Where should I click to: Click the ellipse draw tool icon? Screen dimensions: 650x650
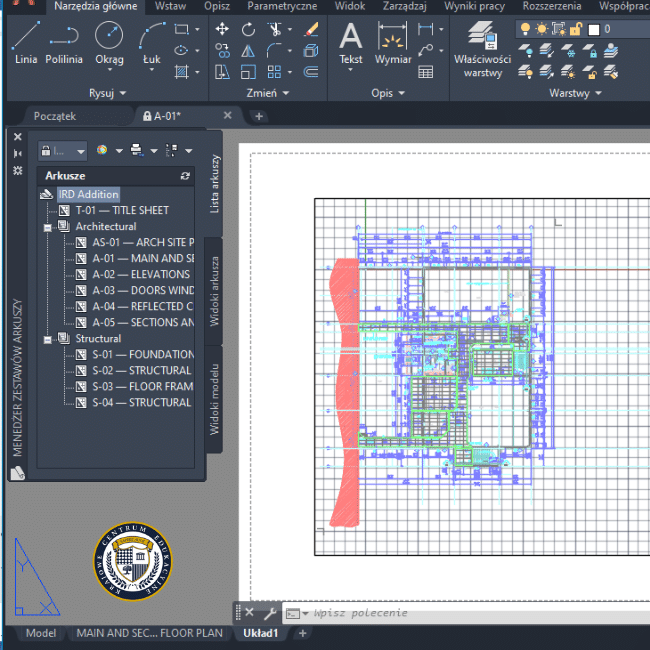(181, 51)
